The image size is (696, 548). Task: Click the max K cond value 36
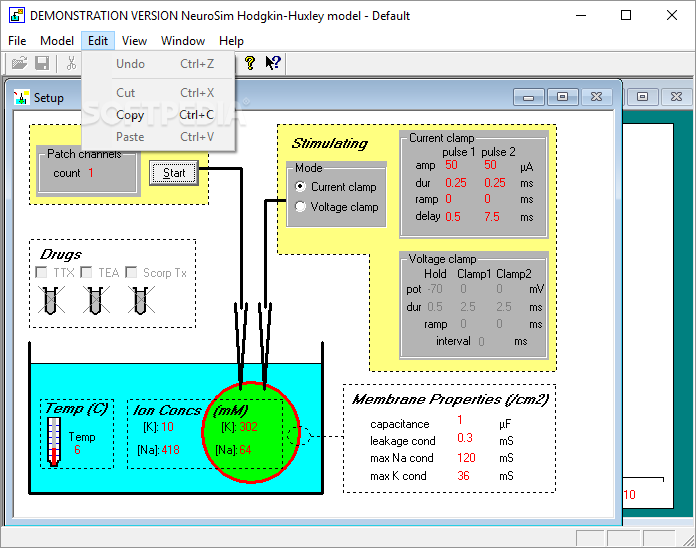(463, 476)
